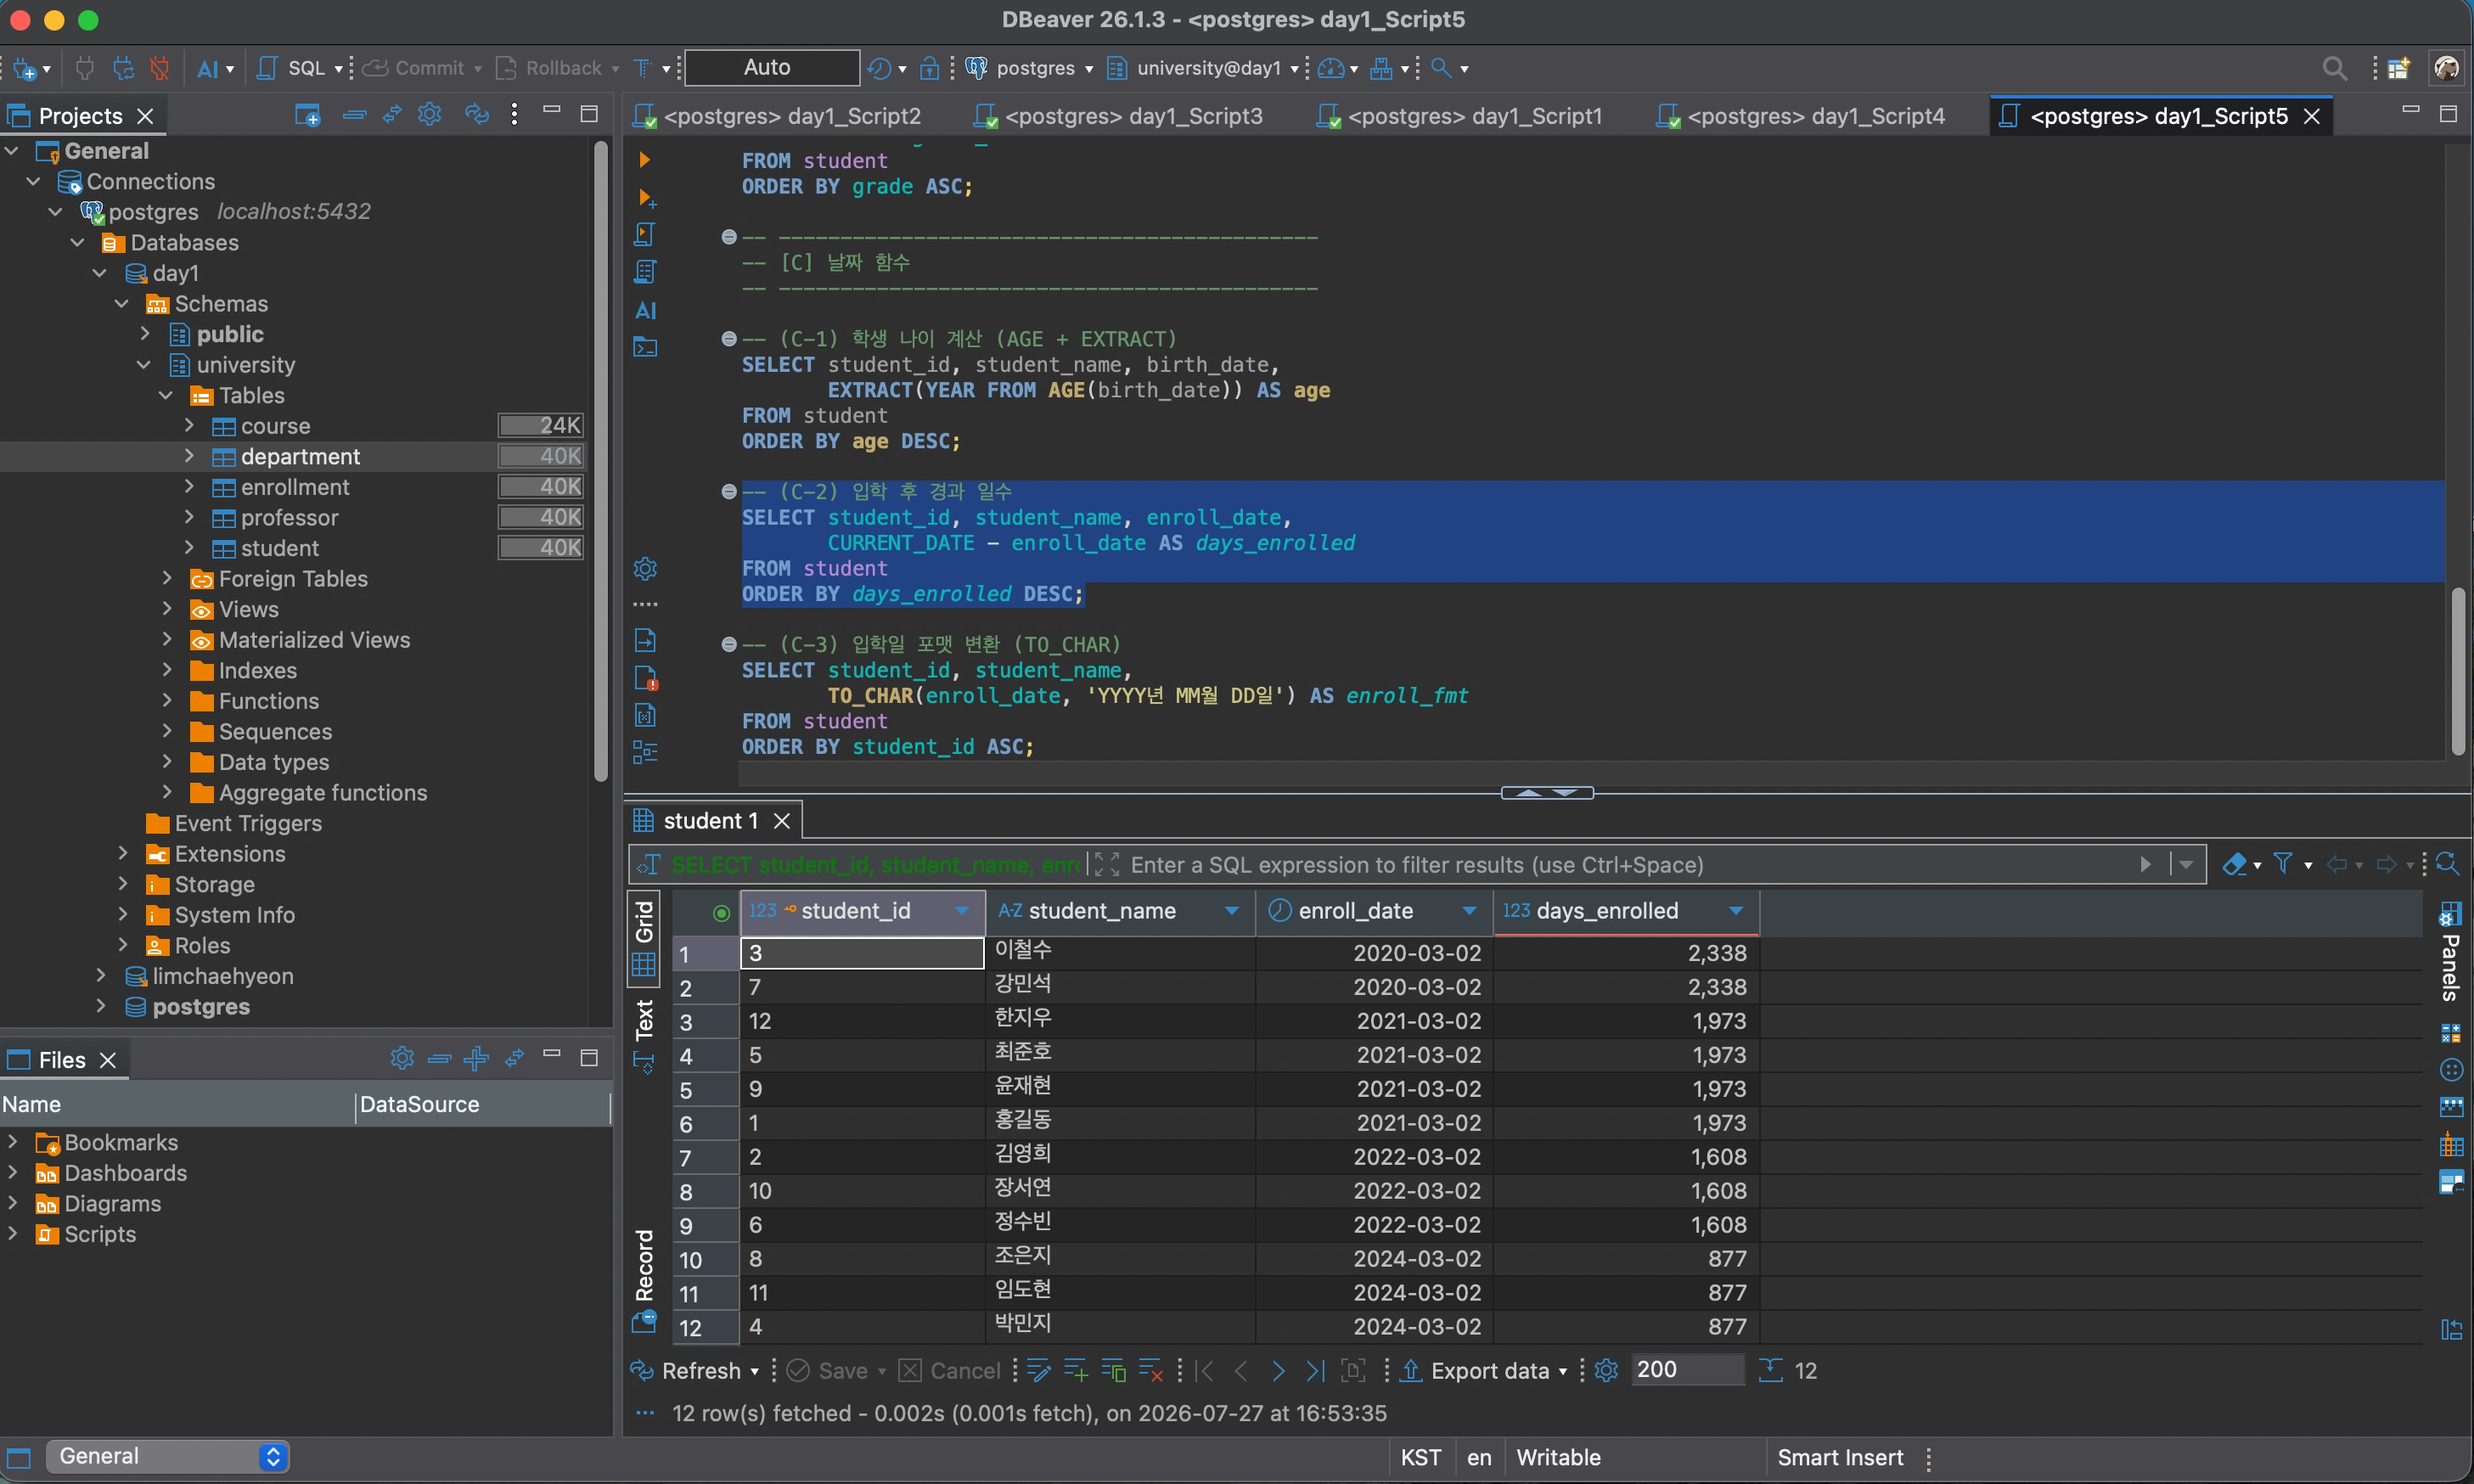Click KST timezone in status bar
This screenshot has width=2474, height=1484.
pyautogui.click(x=1420, y=1457)
